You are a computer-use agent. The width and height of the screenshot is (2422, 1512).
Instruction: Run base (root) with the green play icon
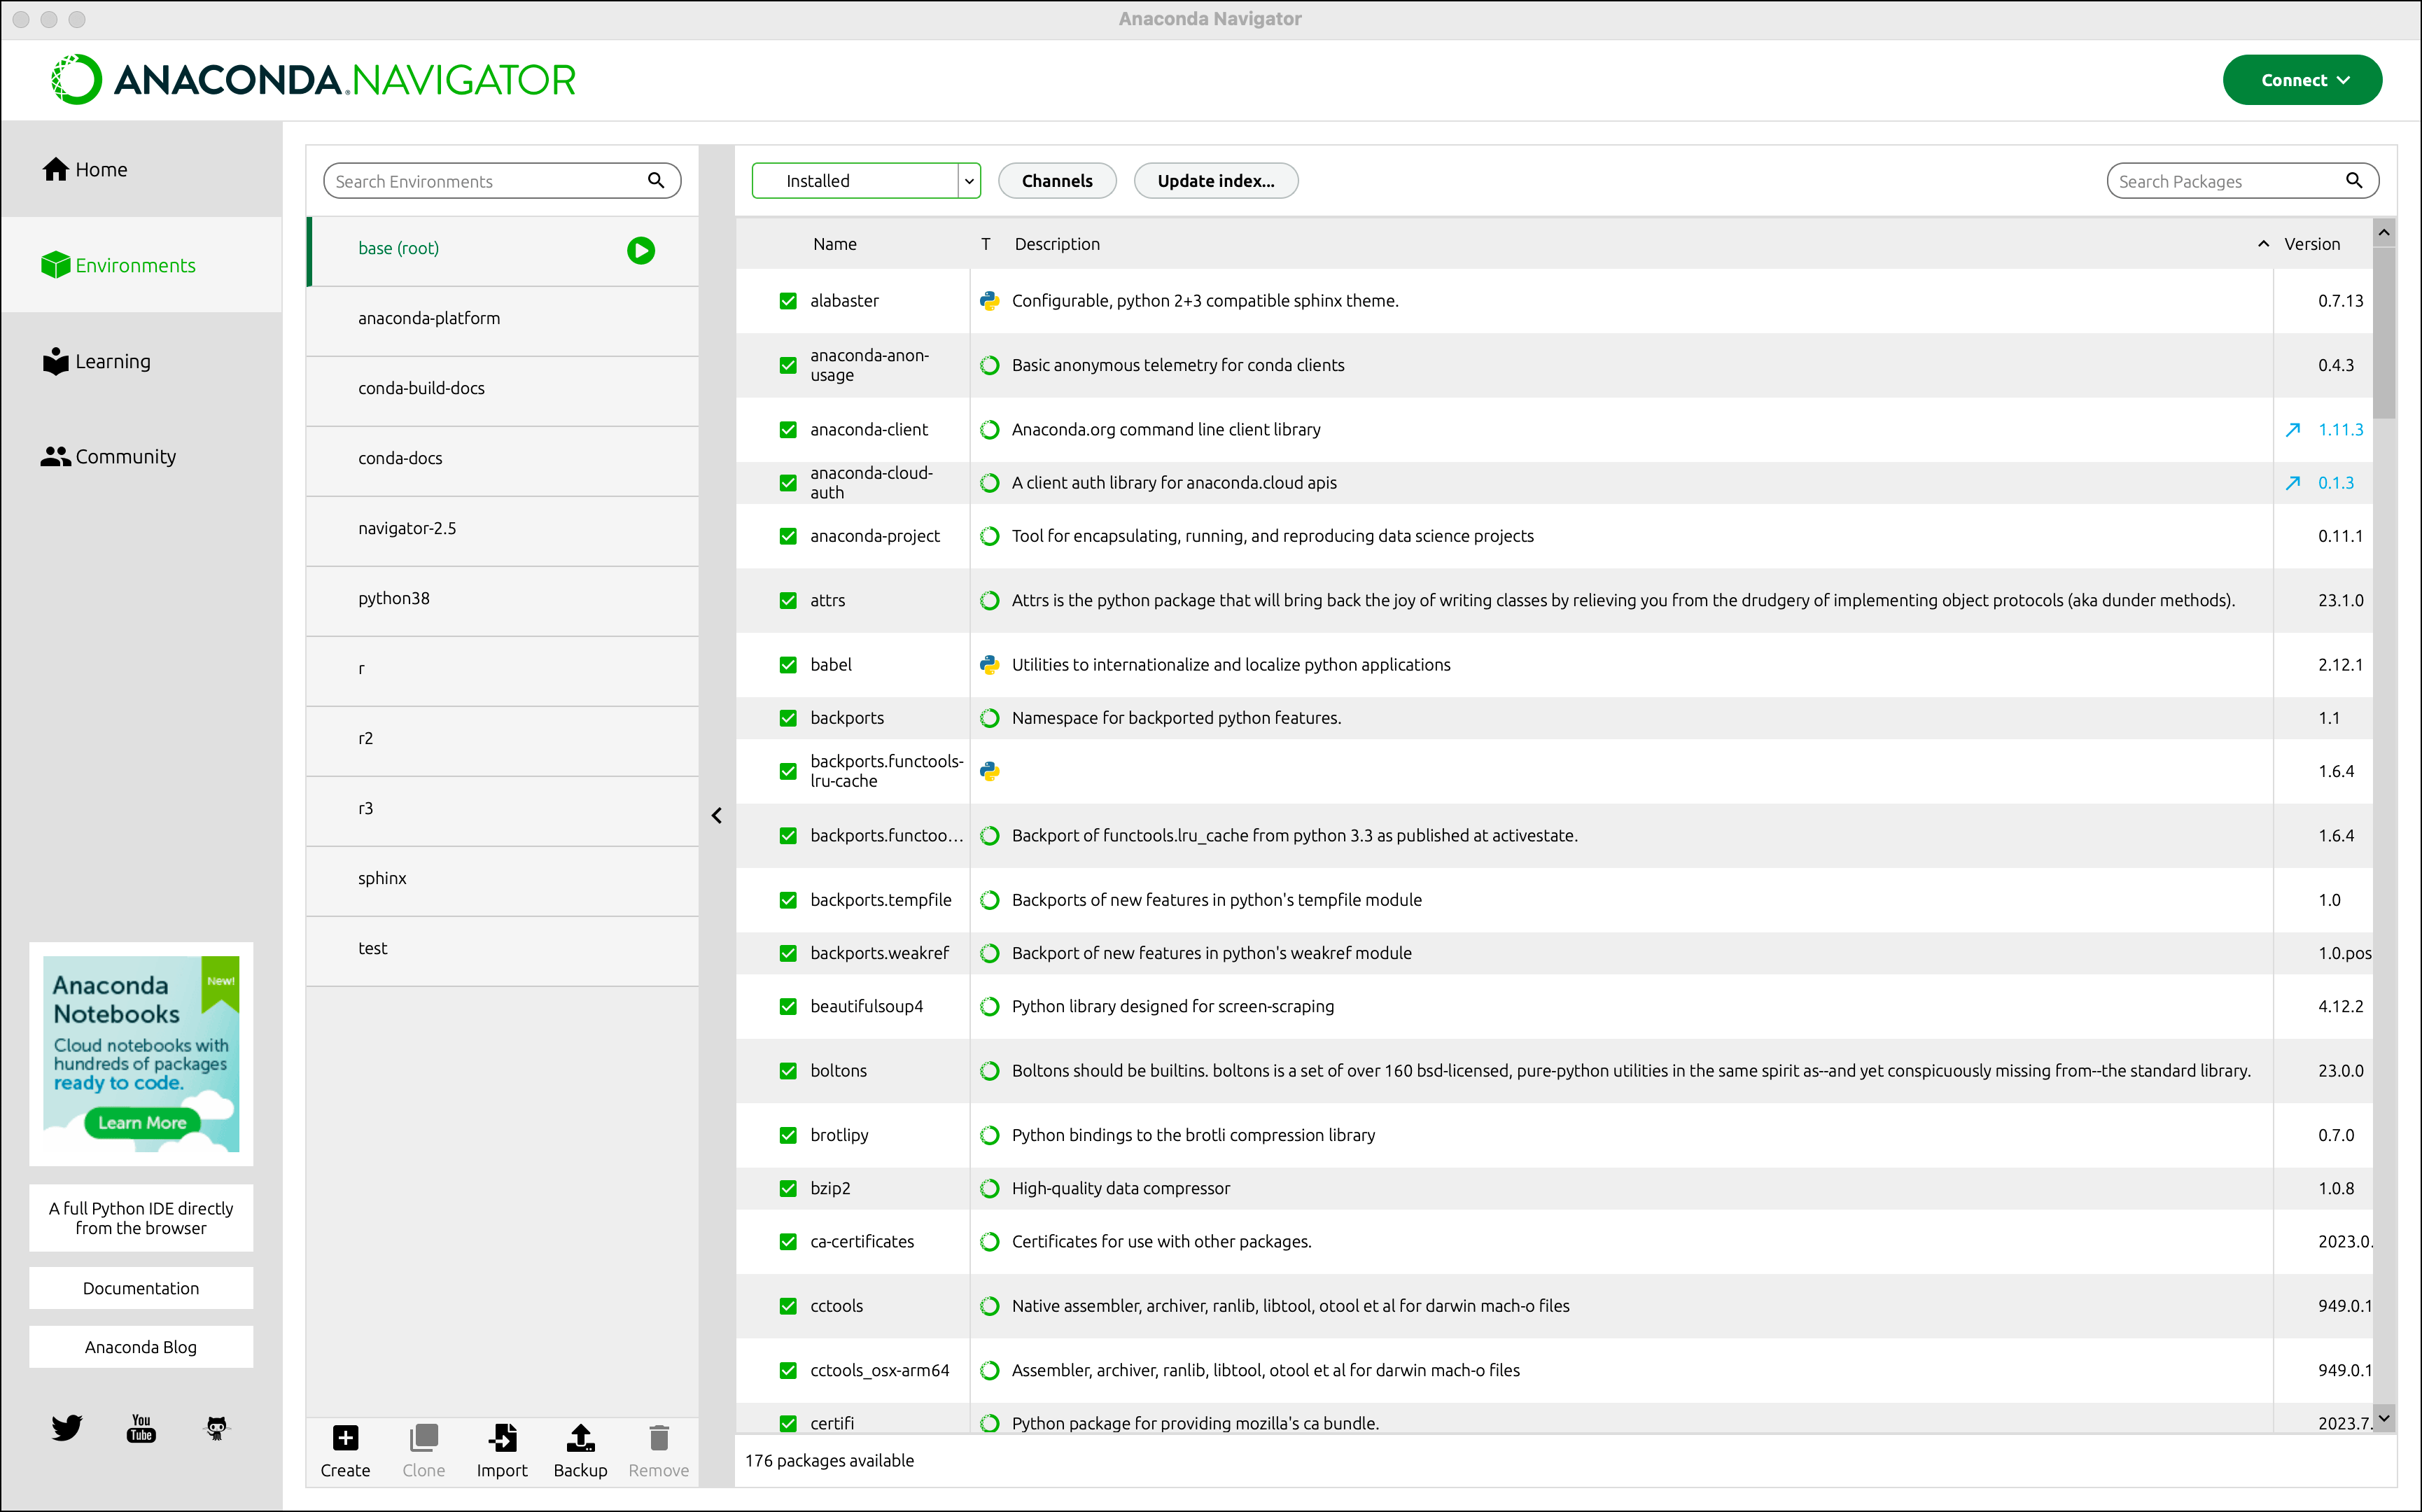pyautogui.click(x=641, y=250)
